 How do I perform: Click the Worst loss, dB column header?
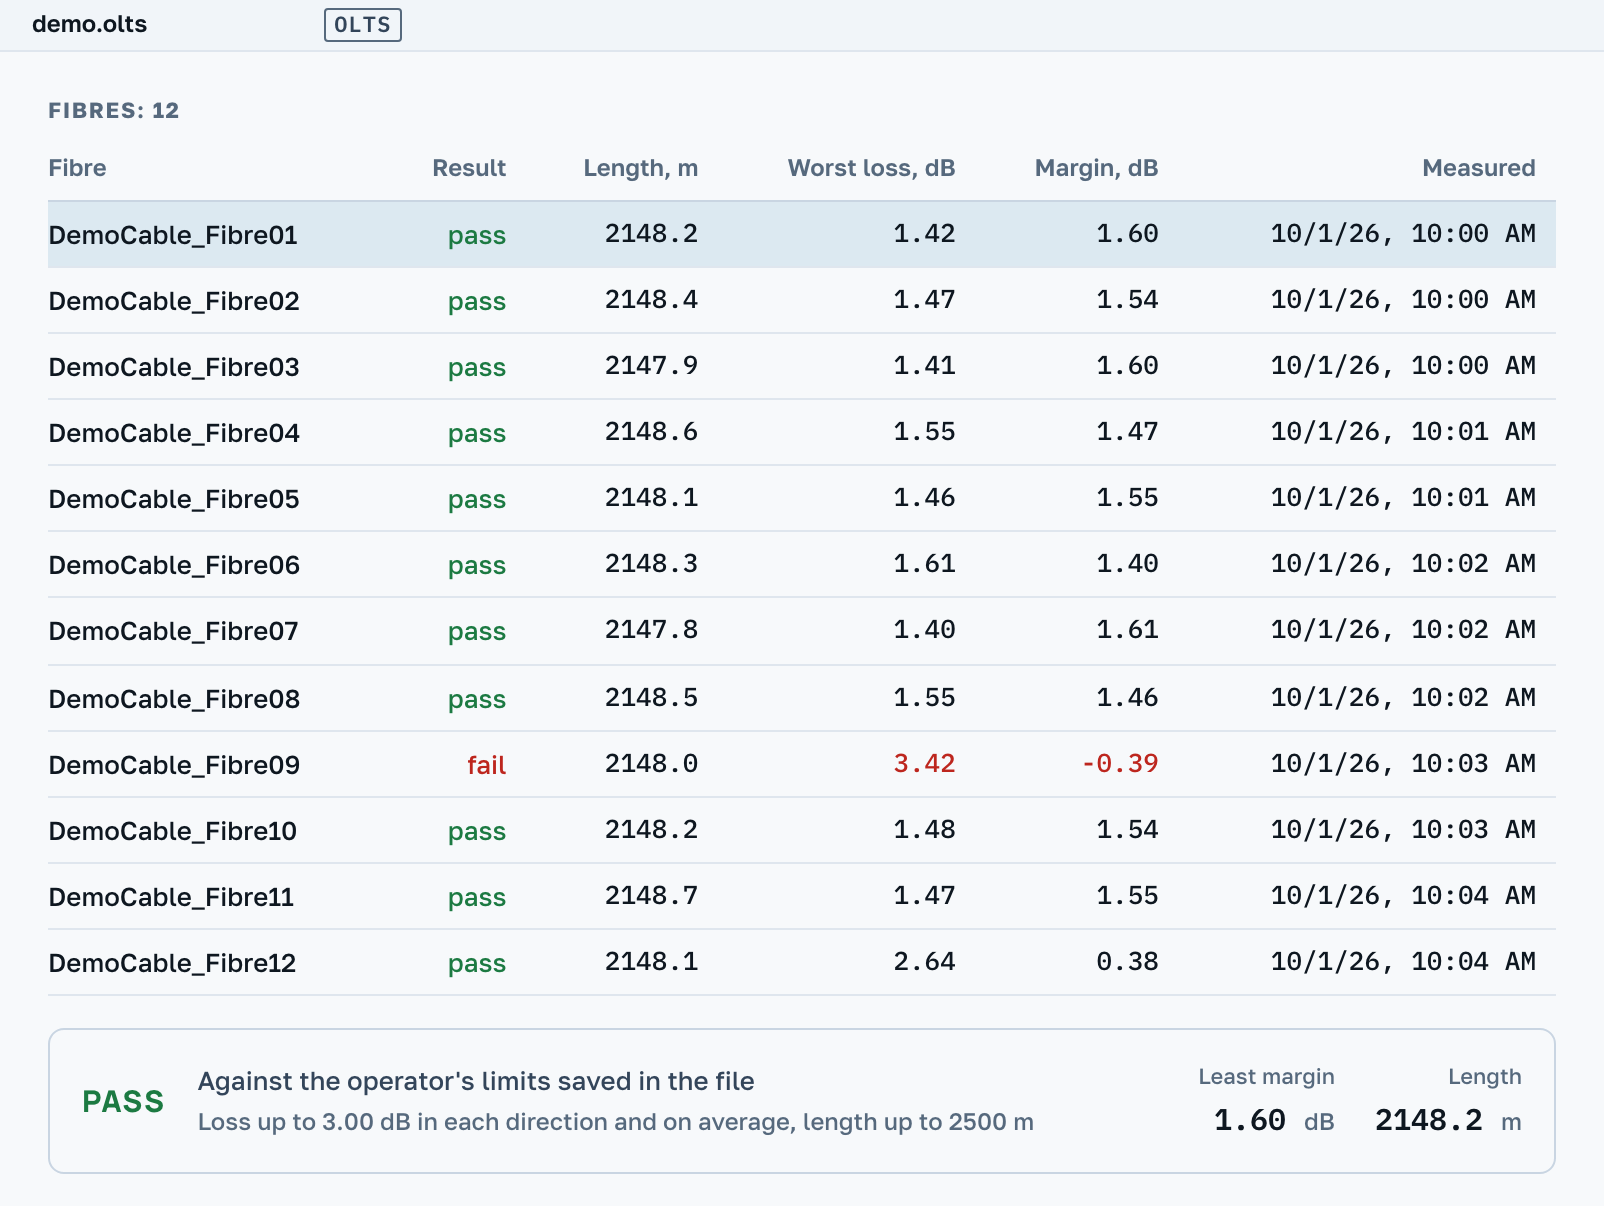(x=871, y=168)
